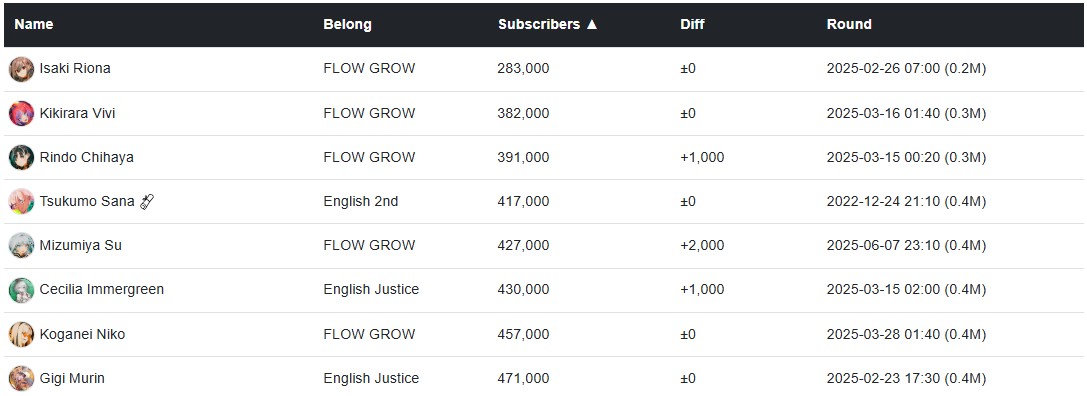Select Koganei Niko's 457,000 subscriber cell

click(523, 334)
